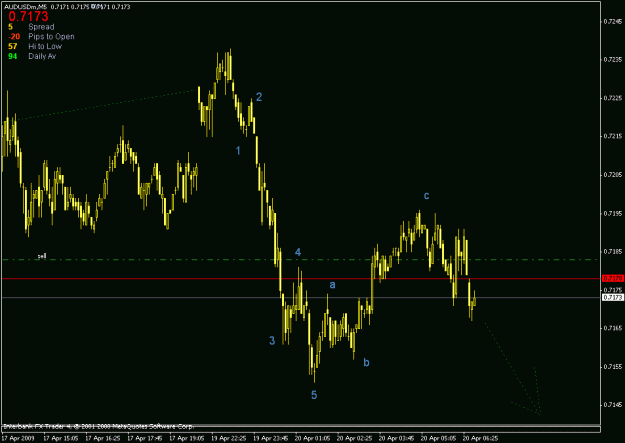Click the sell order label

click(x=42, y=256)
